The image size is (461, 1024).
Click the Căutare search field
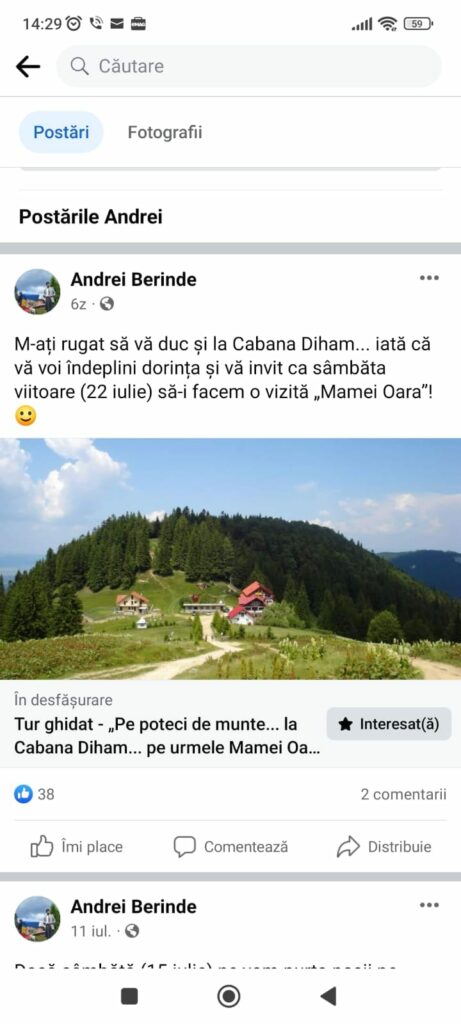(x=249, y=66)
